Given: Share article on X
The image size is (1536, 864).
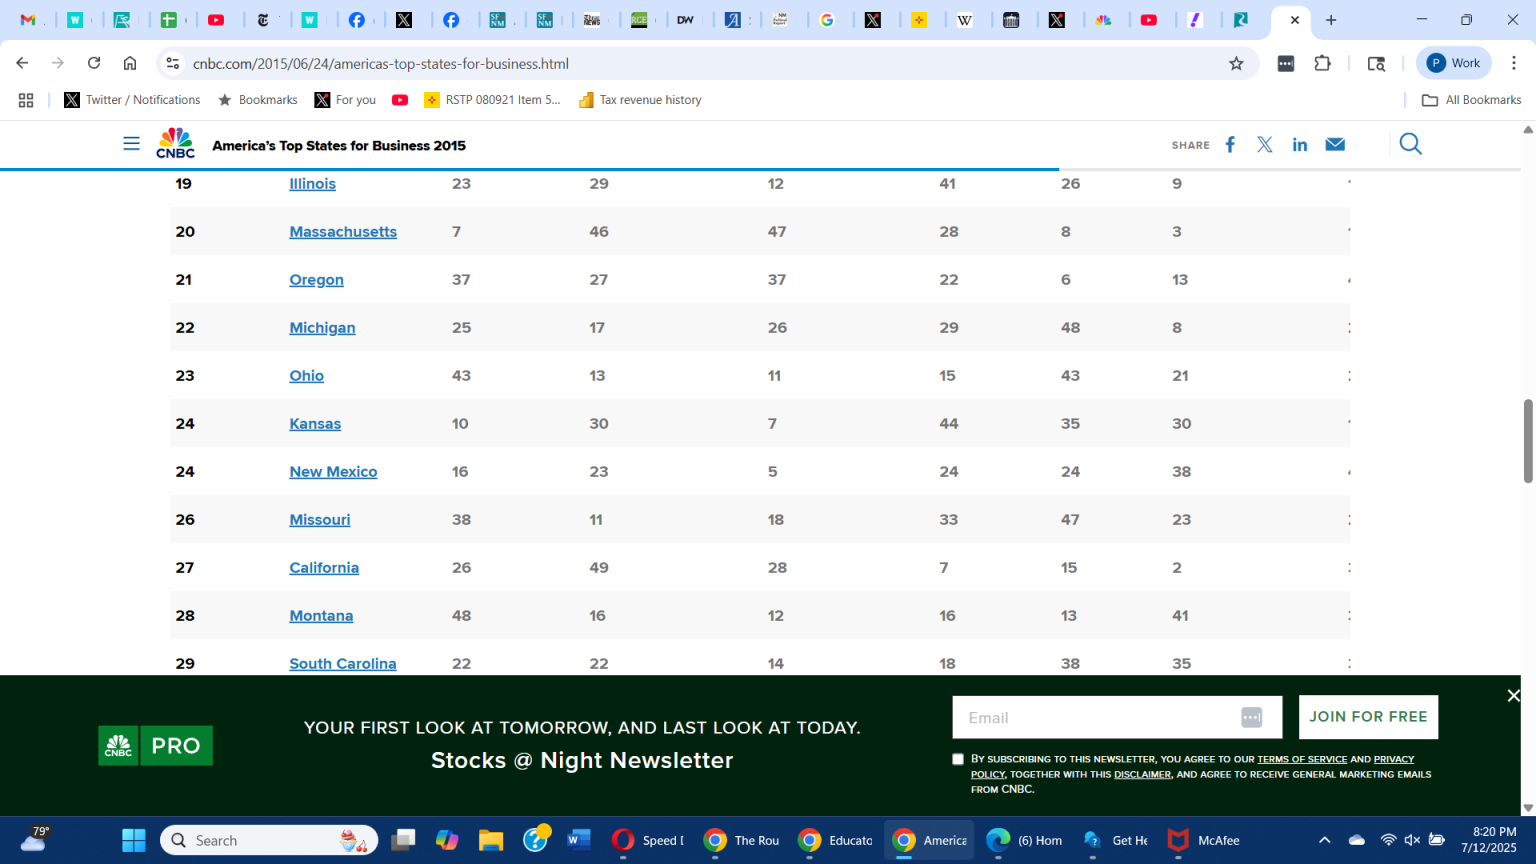Looking at the screenshot, I should coord(1265,145).
